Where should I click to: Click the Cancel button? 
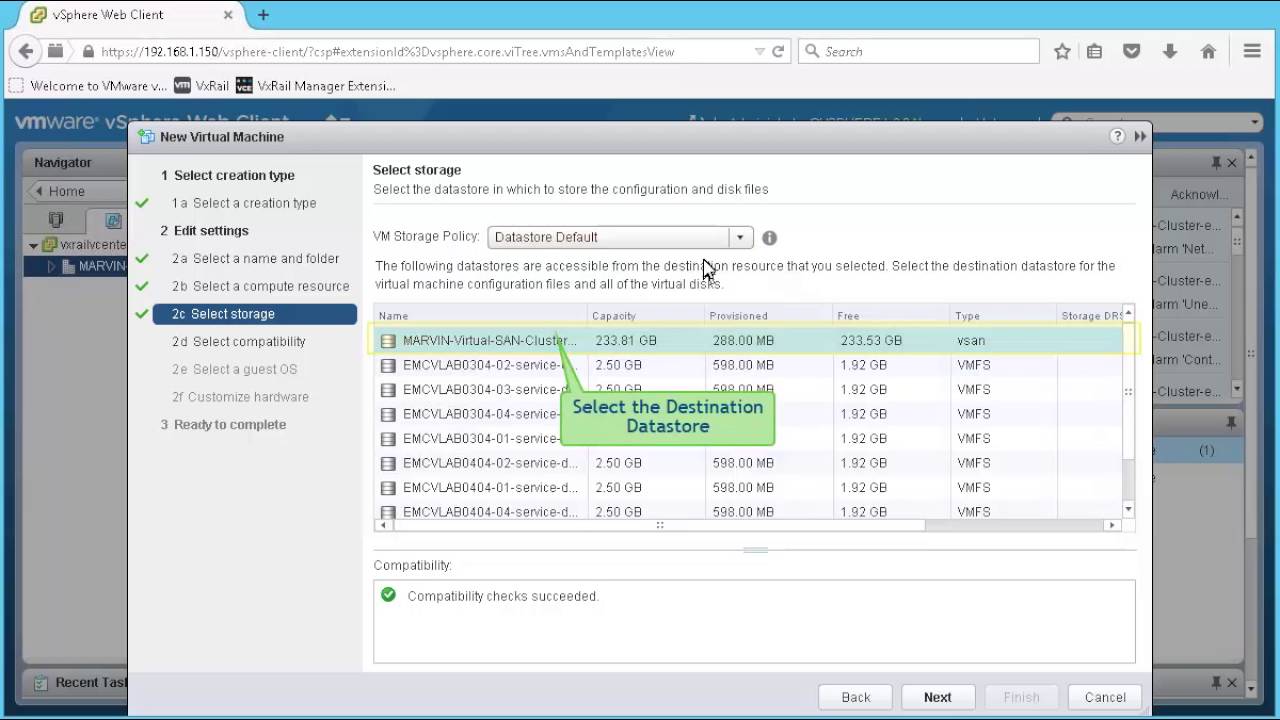[1105, 697]
